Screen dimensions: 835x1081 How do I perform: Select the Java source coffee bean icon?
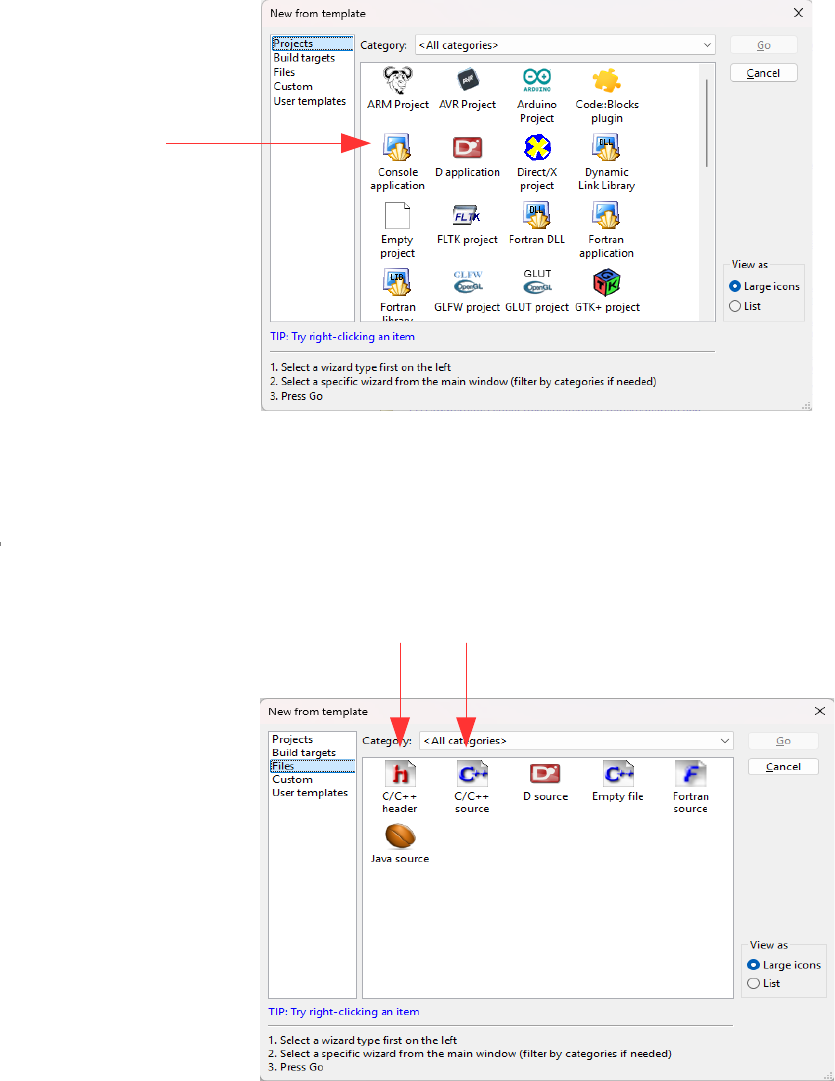[400, 836]
